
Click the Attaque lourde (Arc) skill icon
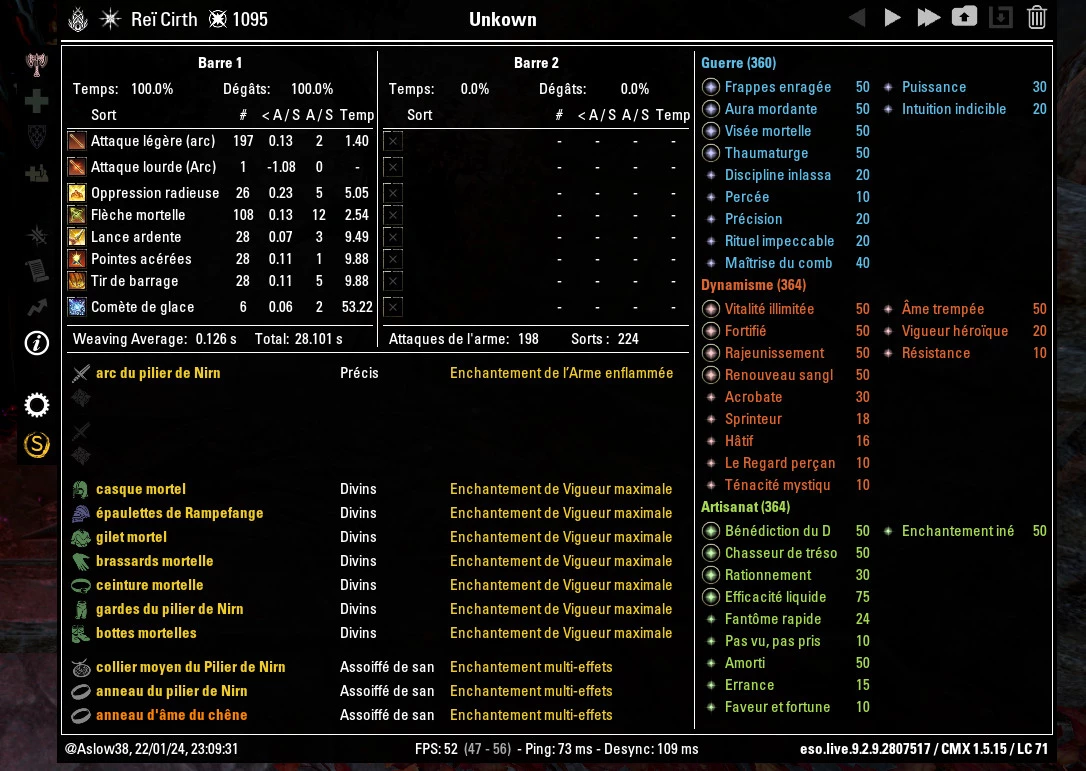[x=77, y=167]
